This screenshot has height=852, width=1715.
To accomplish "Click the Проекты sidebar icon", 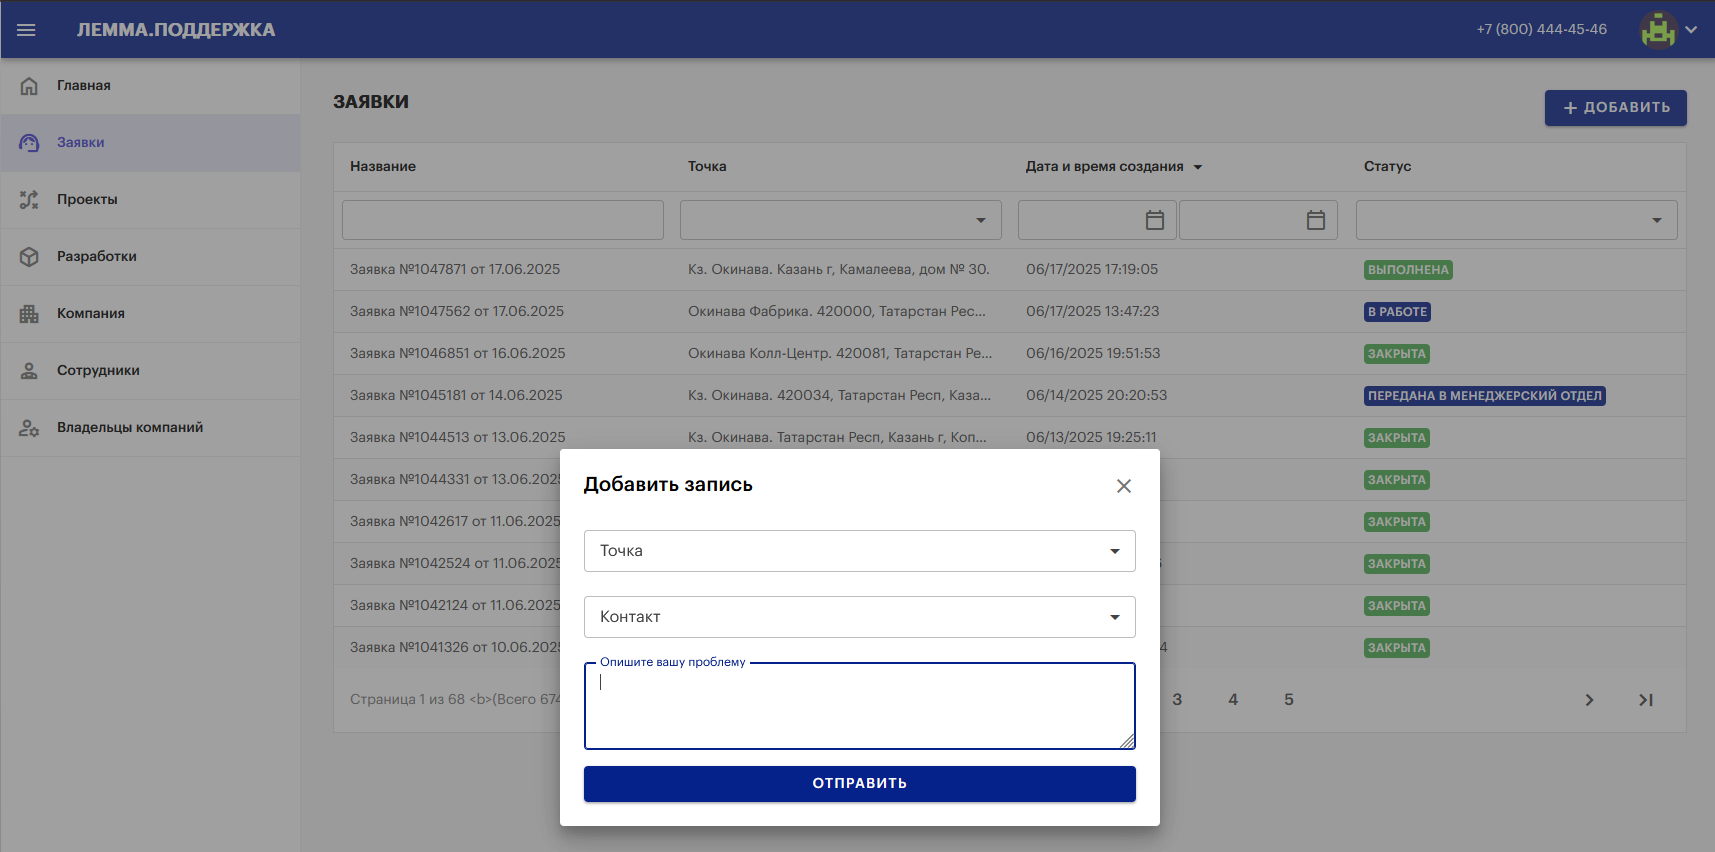I will click(29, 200).
